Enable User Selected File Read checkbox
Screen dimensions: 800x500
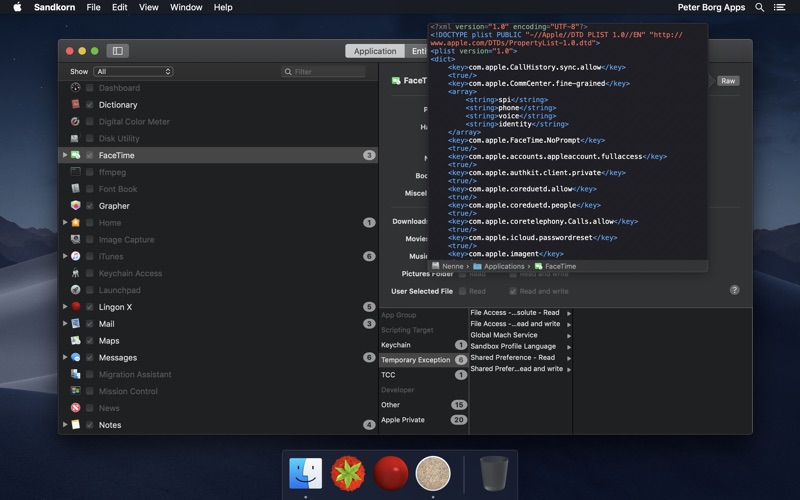[462, 291]
